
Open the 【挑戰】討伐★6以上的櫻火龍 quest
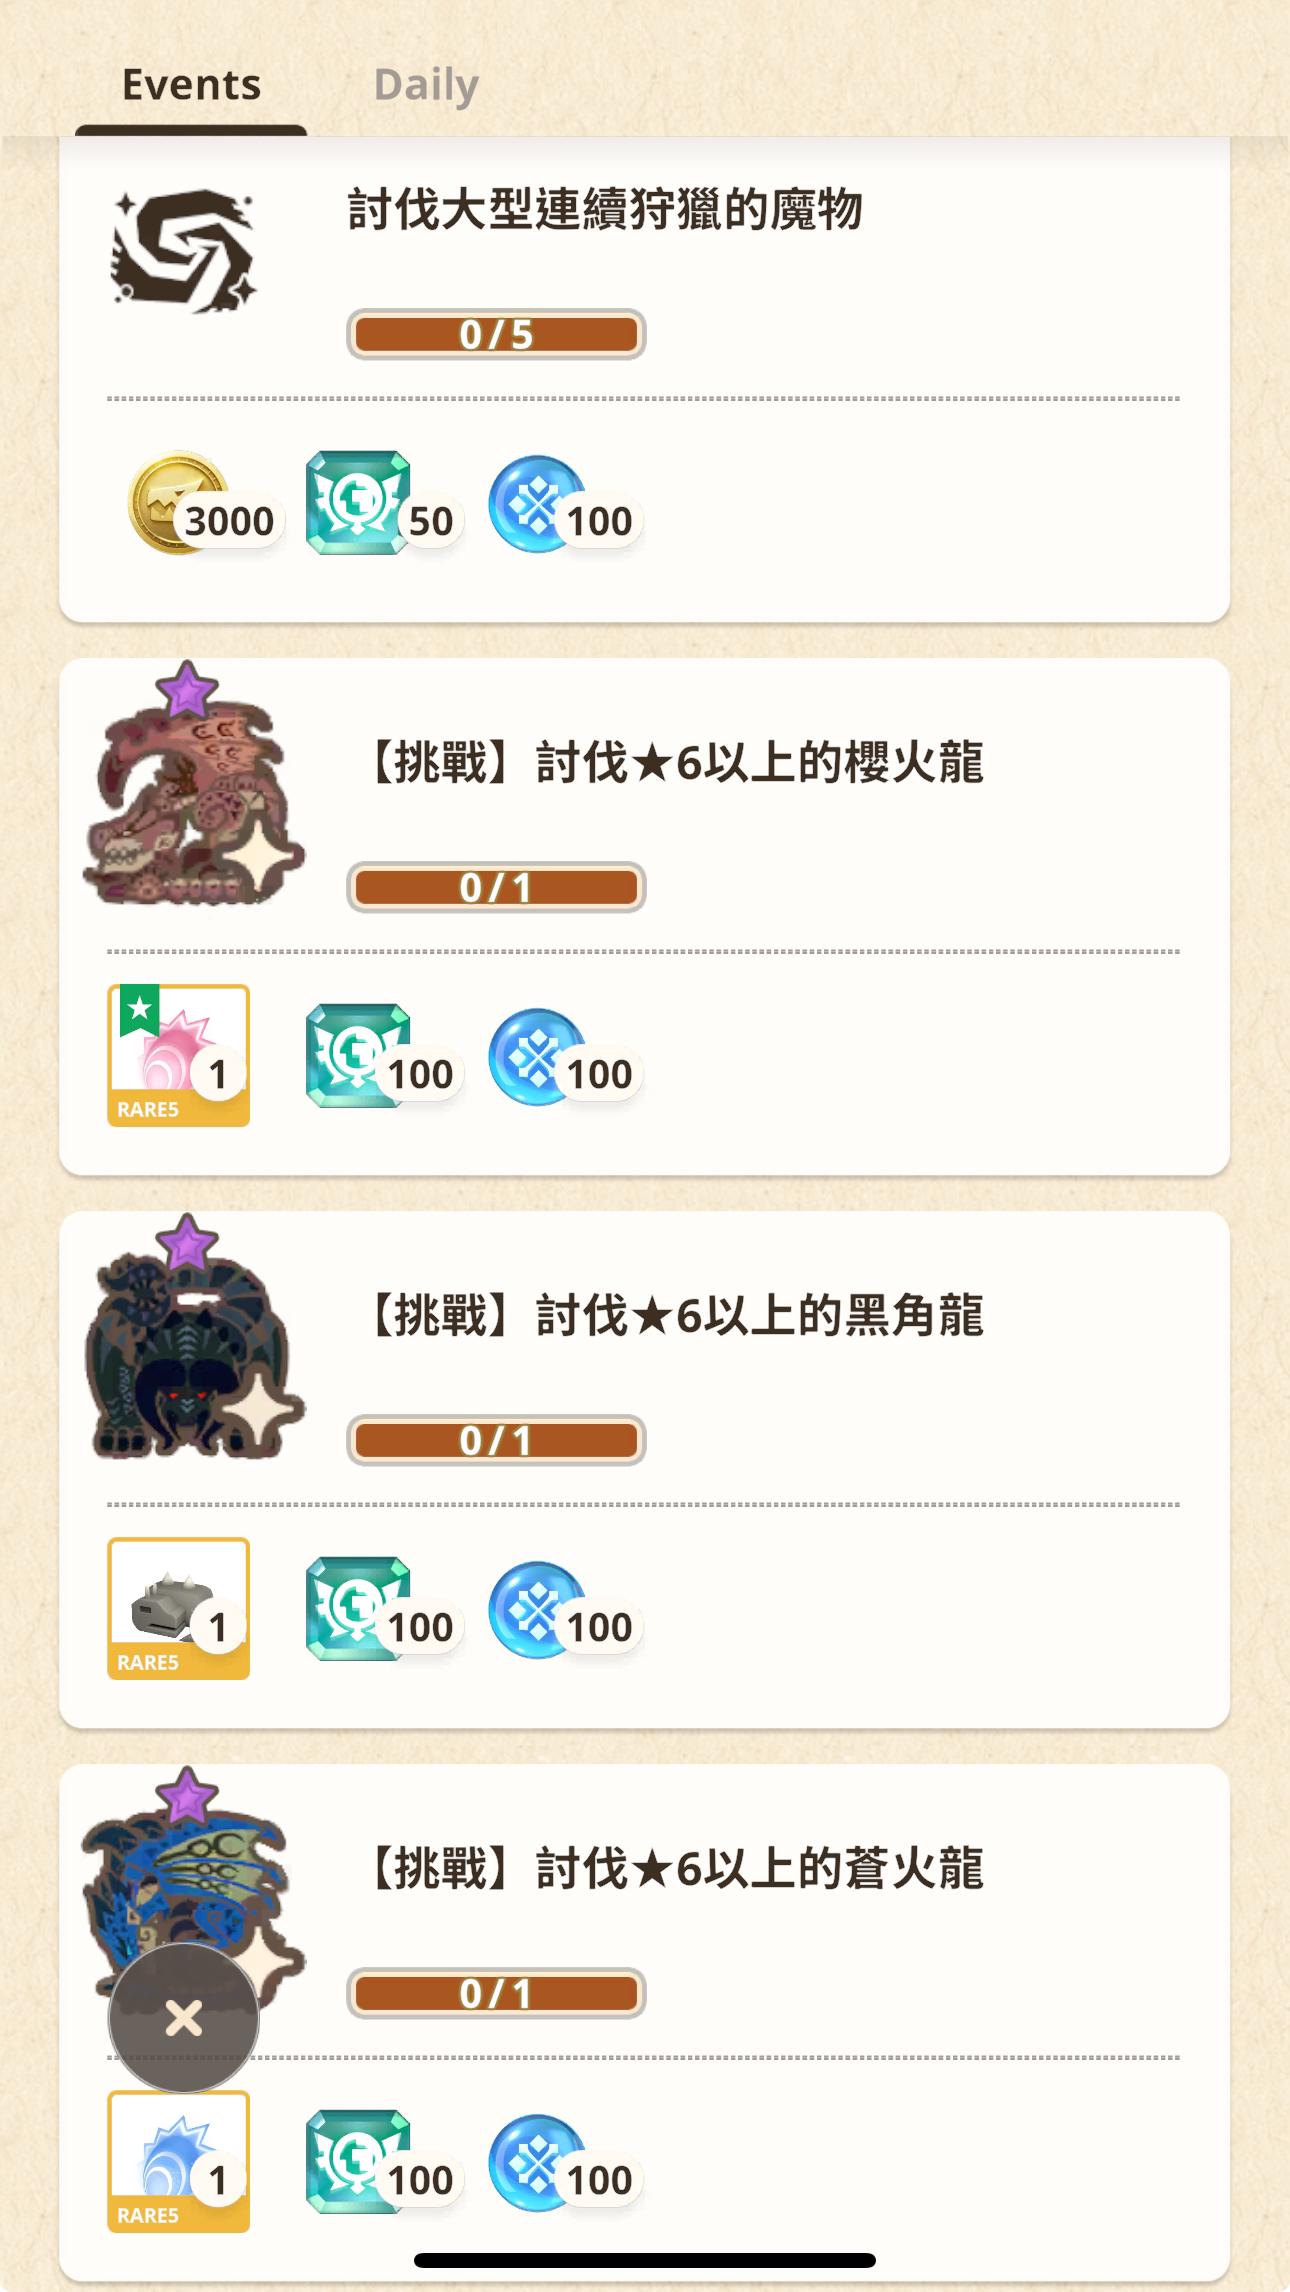[x=673, y=763]
